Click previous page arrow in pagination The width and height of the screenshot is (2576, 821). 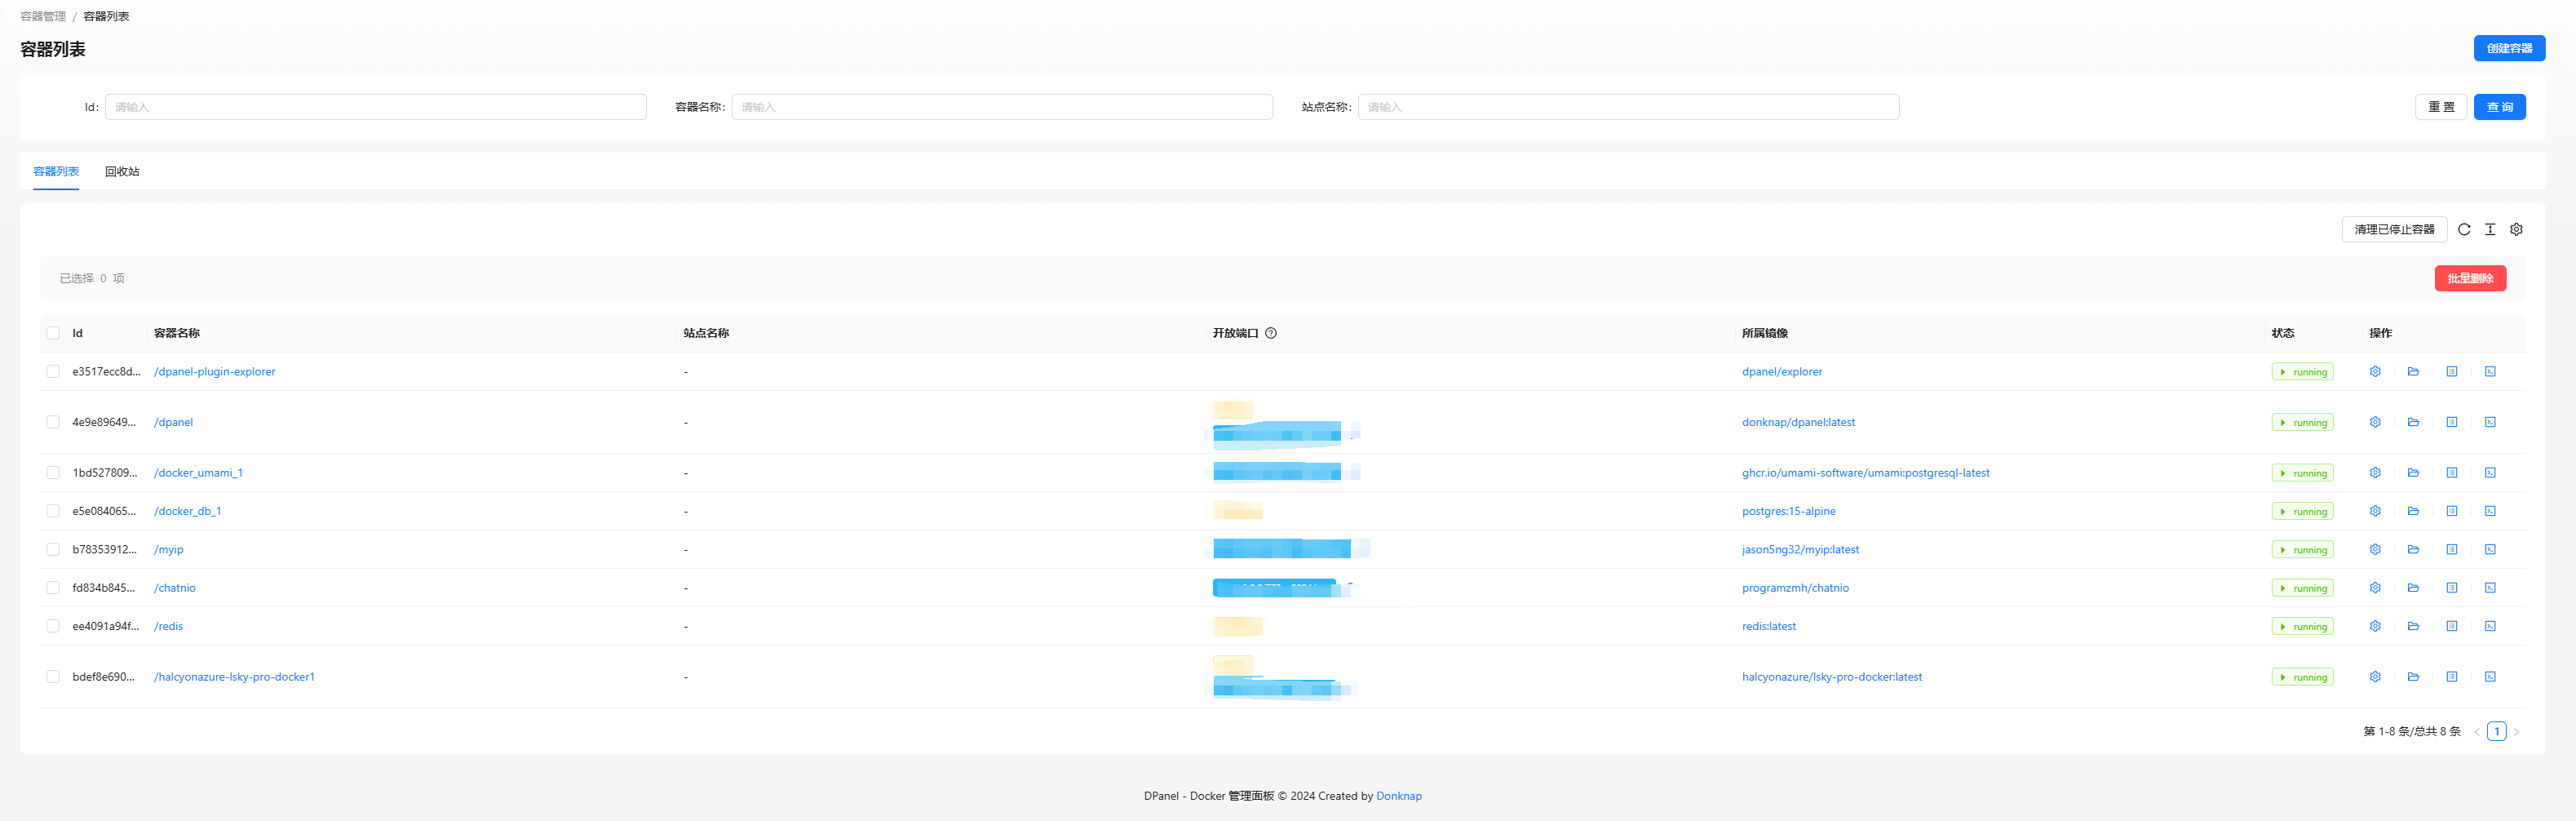pyautogui.click(x=2477, y=731)
